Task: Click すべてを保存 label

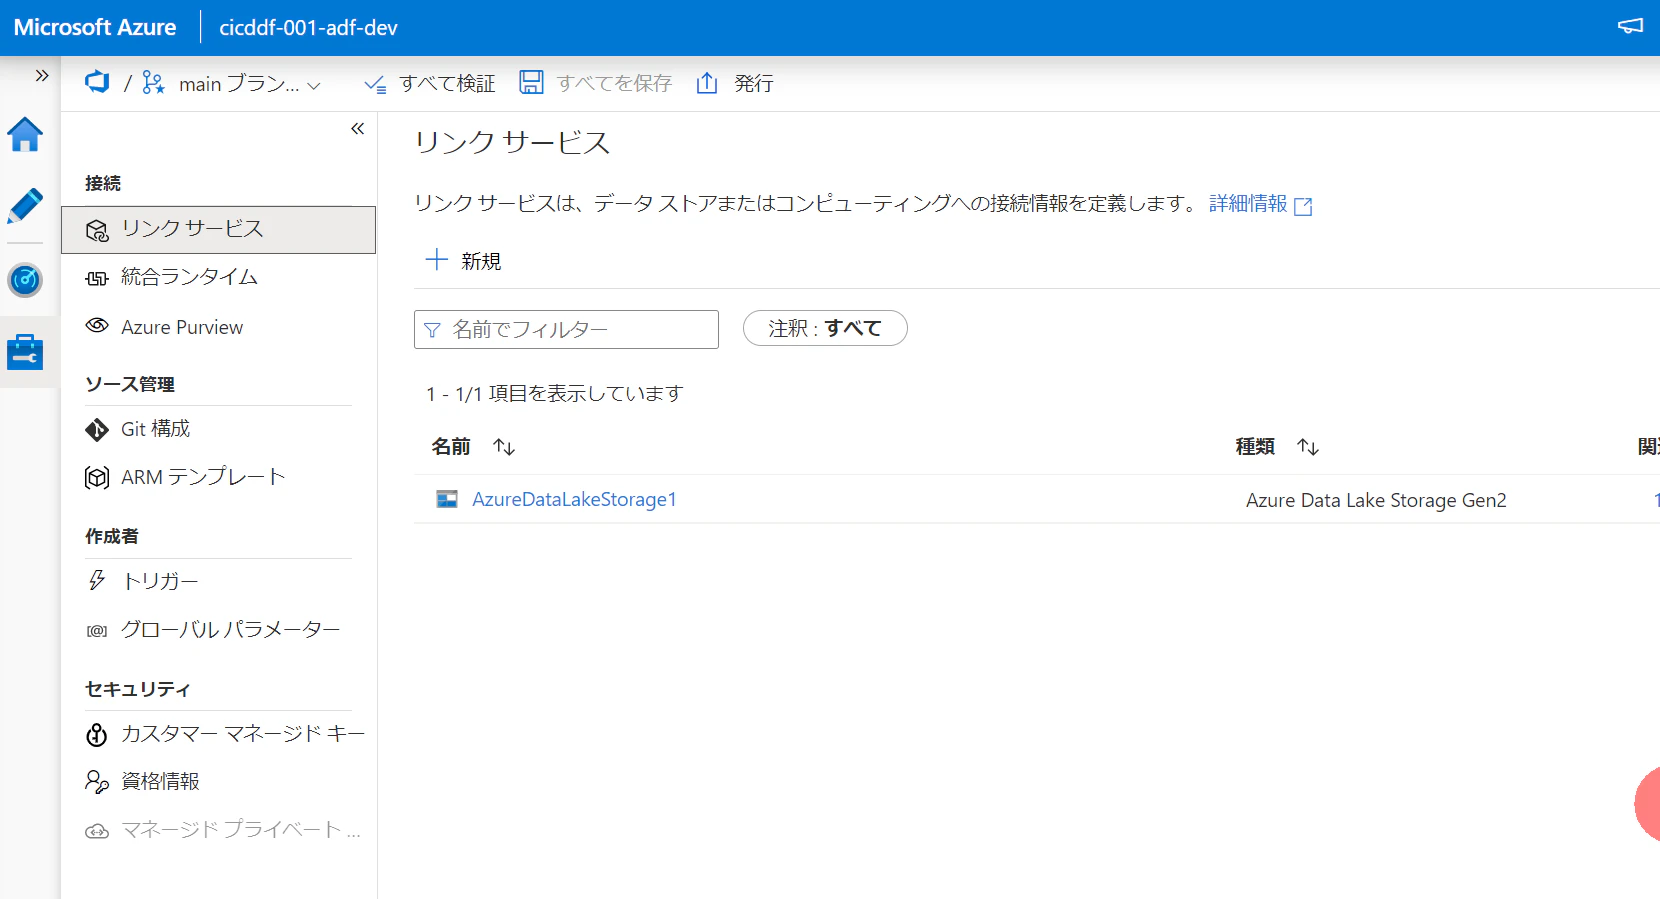Action: [614, 84]
